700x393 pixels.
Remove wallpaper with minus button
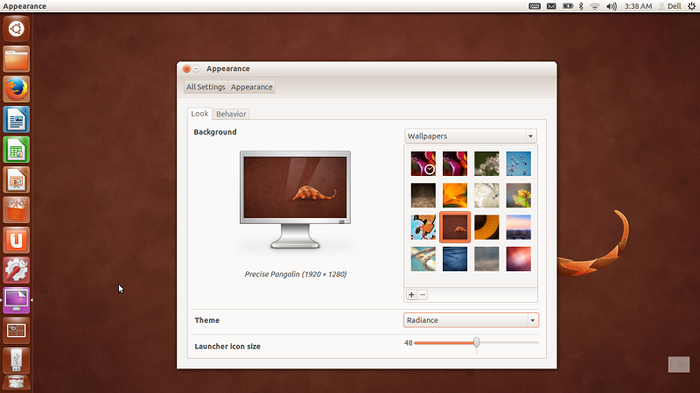pyautogui.click(x=423, y=295)
